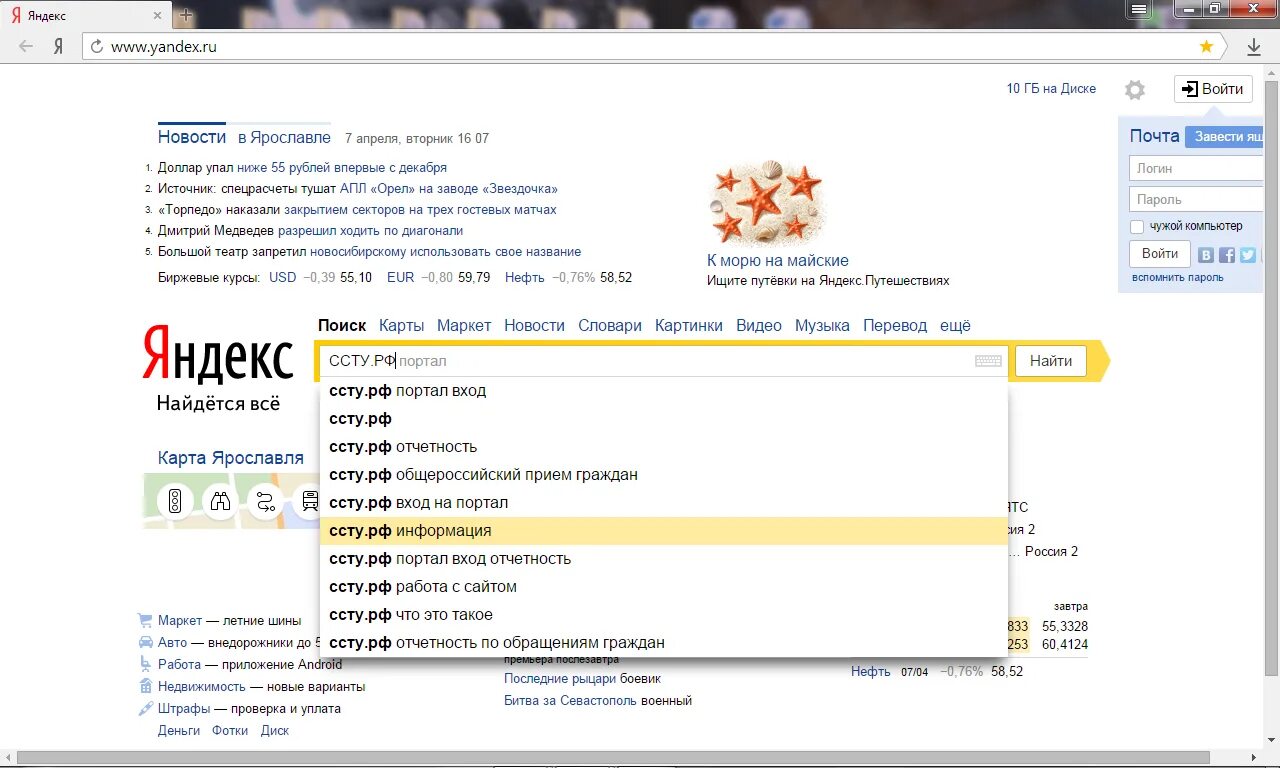Click the Штрафы service icon
Viewport: 1280px width, 768px height.
145,708
